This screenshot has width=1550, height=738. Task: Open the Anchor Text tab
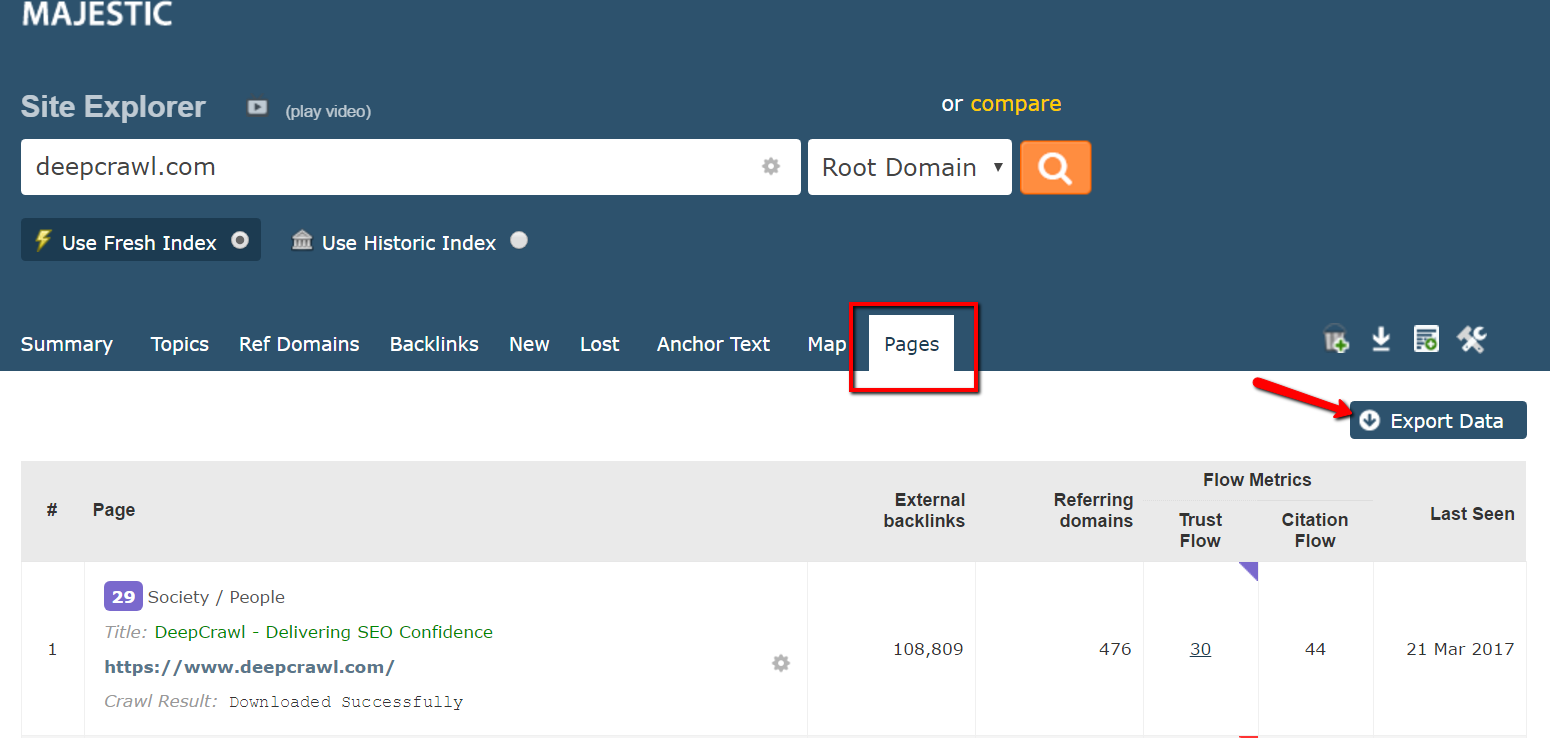[713, 344]
